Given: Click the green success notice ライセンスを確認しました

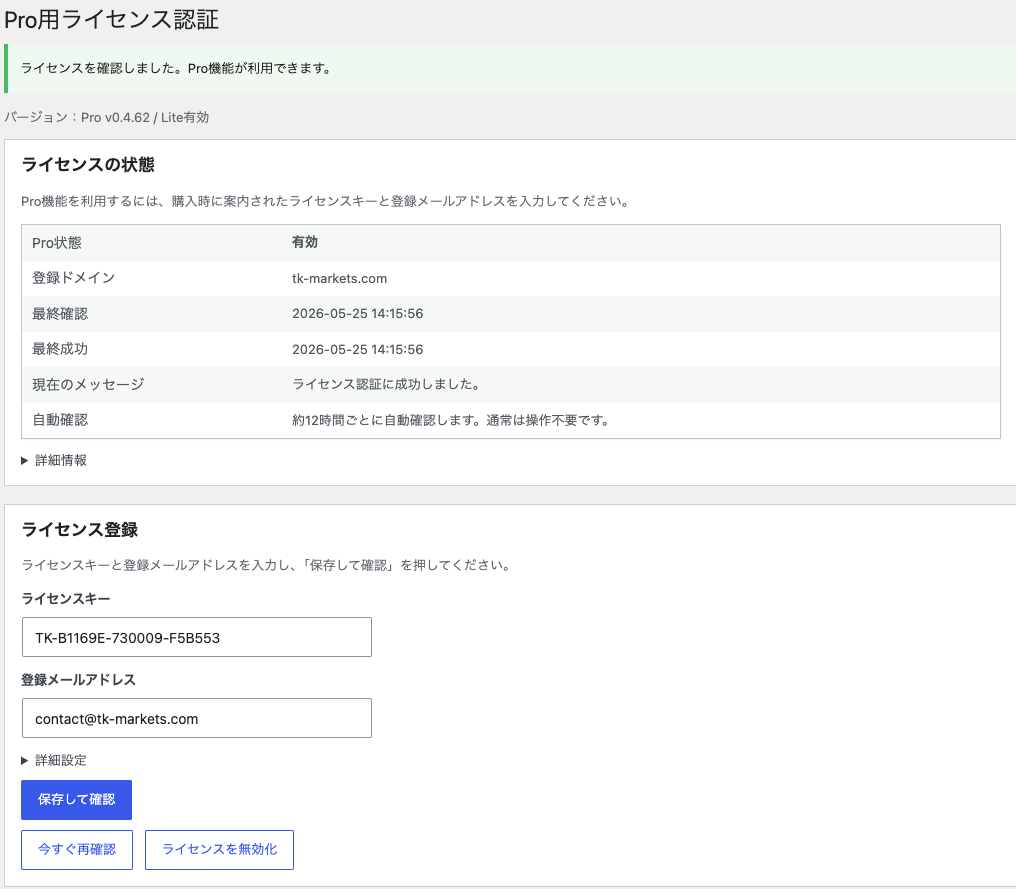Looking at the screenshot, I should coord(511,68).
